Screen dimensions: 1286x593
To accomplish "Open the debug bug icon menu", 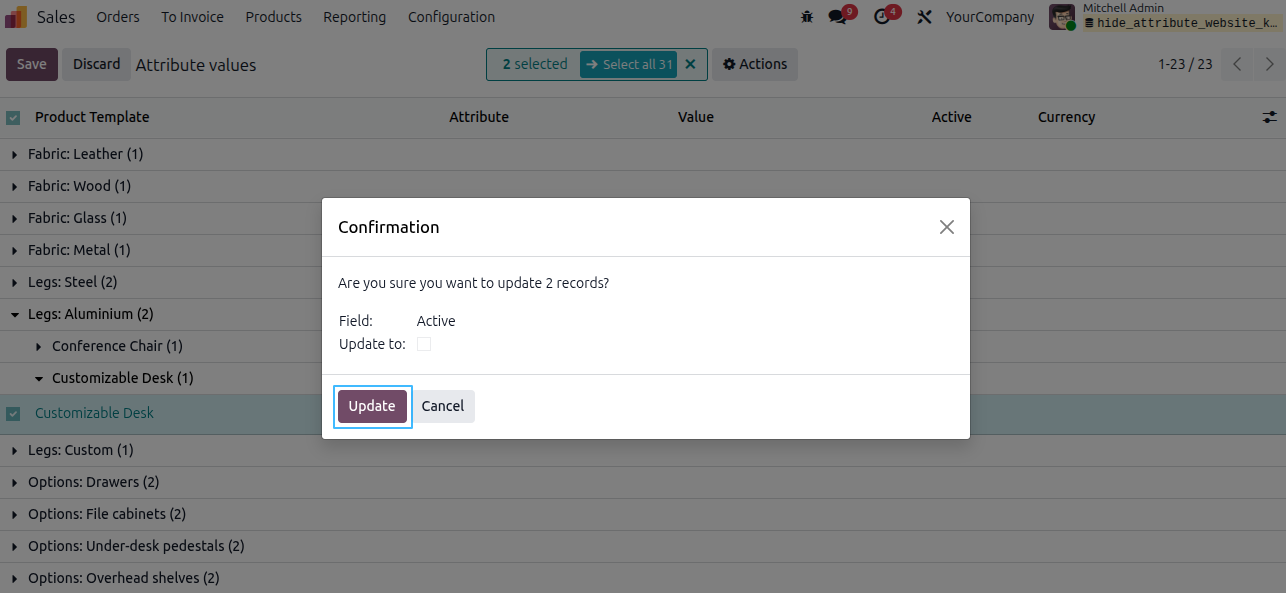I will (x=808, y=17).
